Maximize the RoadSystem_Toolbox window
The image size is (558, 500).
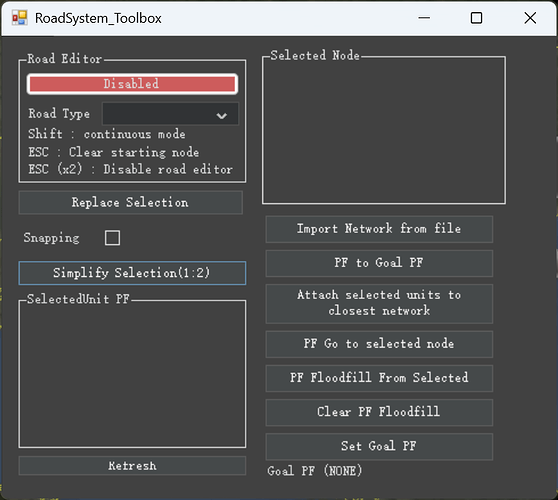click(476, 18)
